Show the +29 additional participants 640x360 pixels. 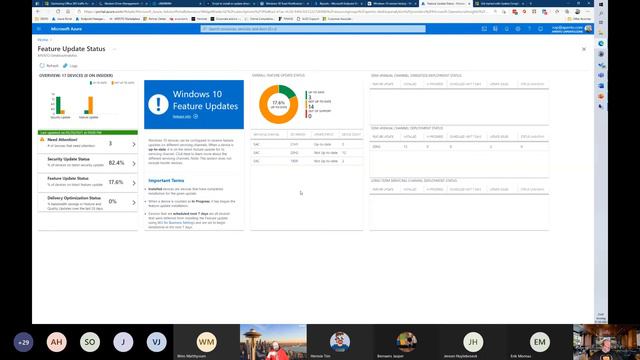23,342
